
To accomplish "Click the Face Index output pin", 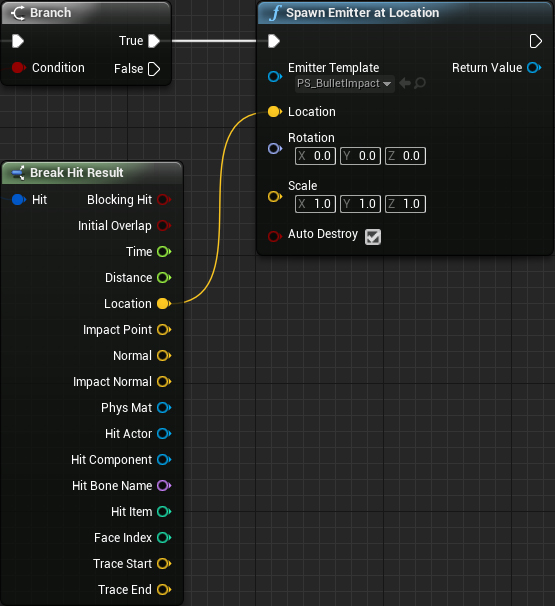I will [164, 538].
